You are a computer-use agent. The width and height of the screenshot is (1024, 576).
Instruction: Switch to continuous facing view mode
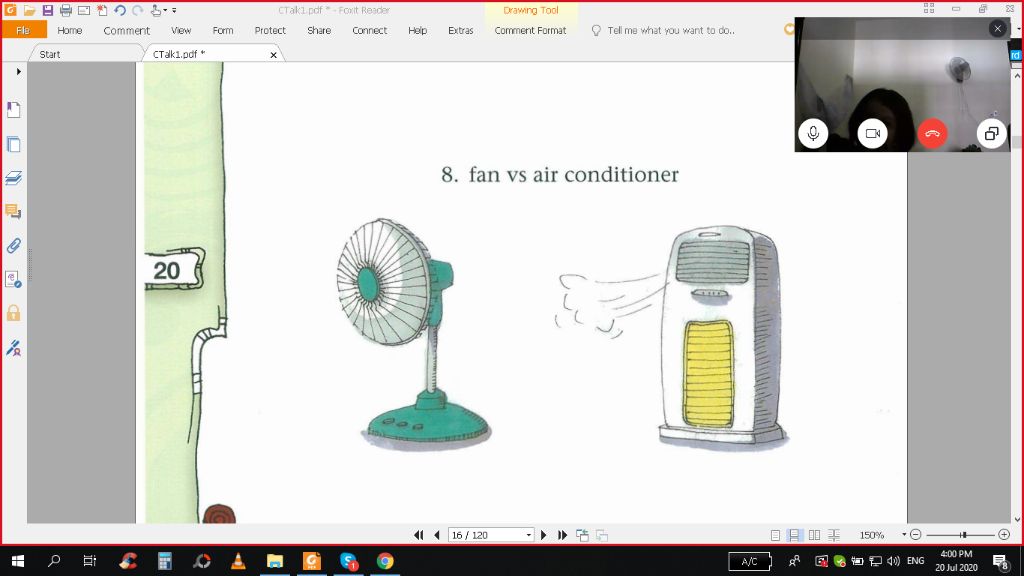[x=834, y=535]
